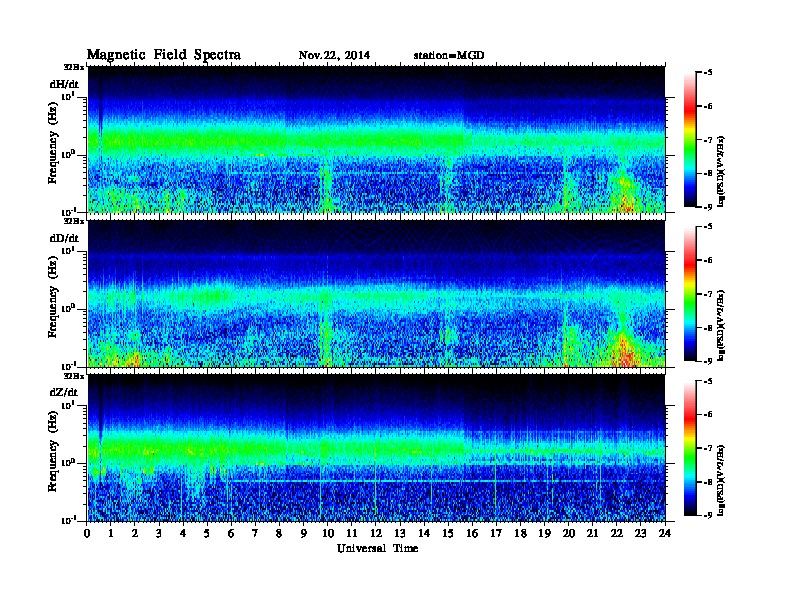Image resolution: width=792 pixels, height=612 pixels.
Task: Click hour tick label 17 on time axis
Action: pos(496,533)
